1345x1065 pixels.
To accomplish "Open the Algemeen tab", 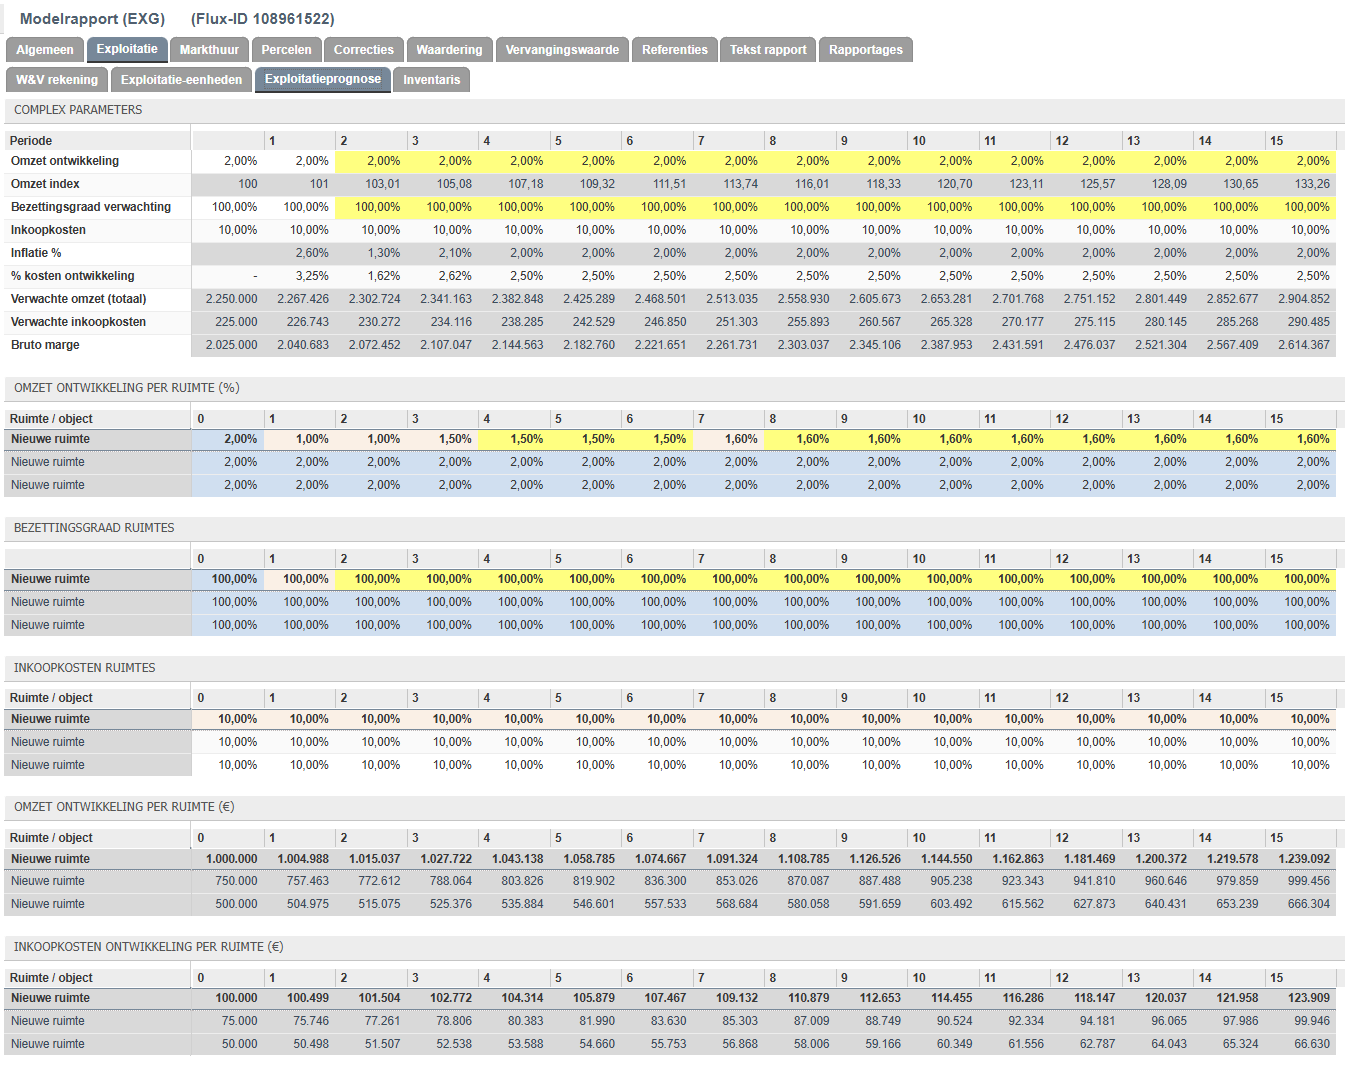I will (x=45, y=50).
